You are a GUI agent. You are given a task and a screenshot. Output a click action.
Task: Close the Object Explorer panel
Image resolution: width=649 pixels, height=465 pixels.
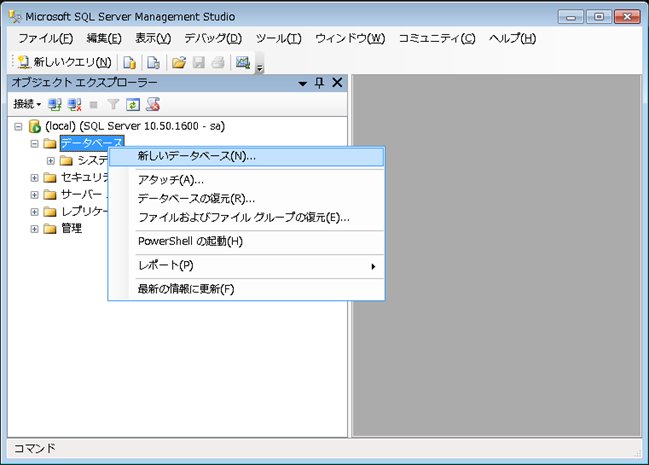(x=337, y=82)
